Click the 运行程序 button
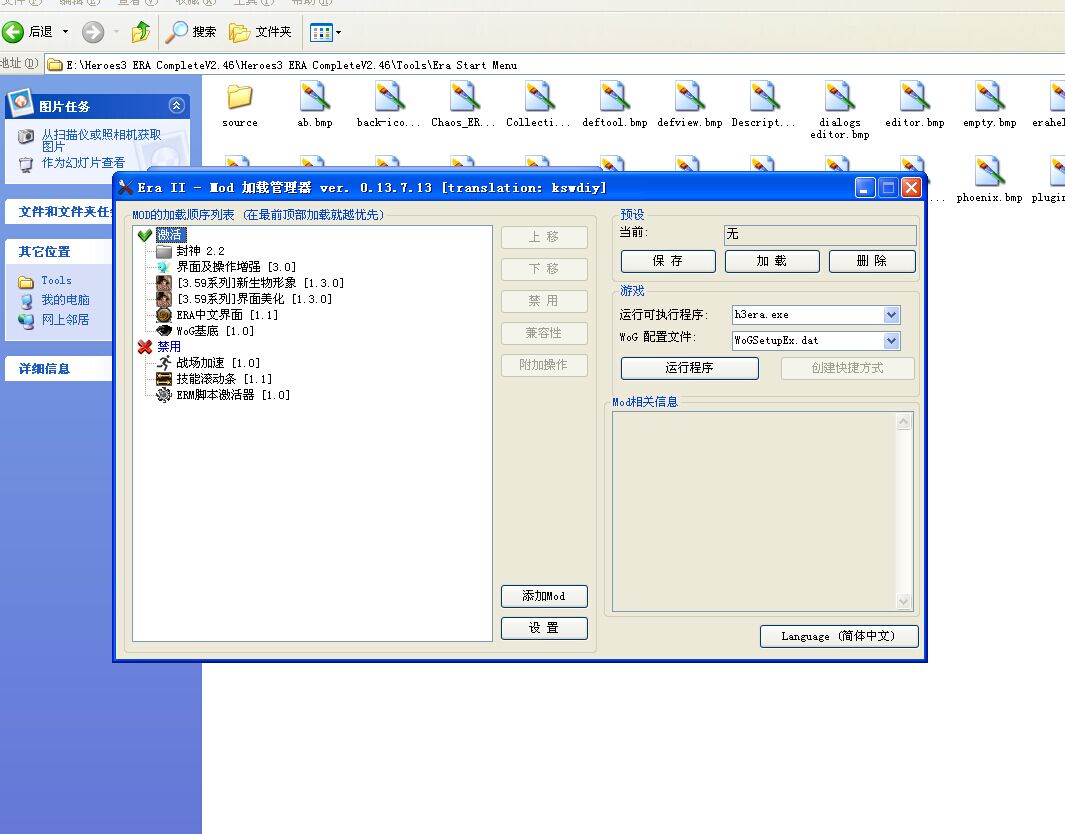This screenshot has height=834, width=1065. click(689, 367)
